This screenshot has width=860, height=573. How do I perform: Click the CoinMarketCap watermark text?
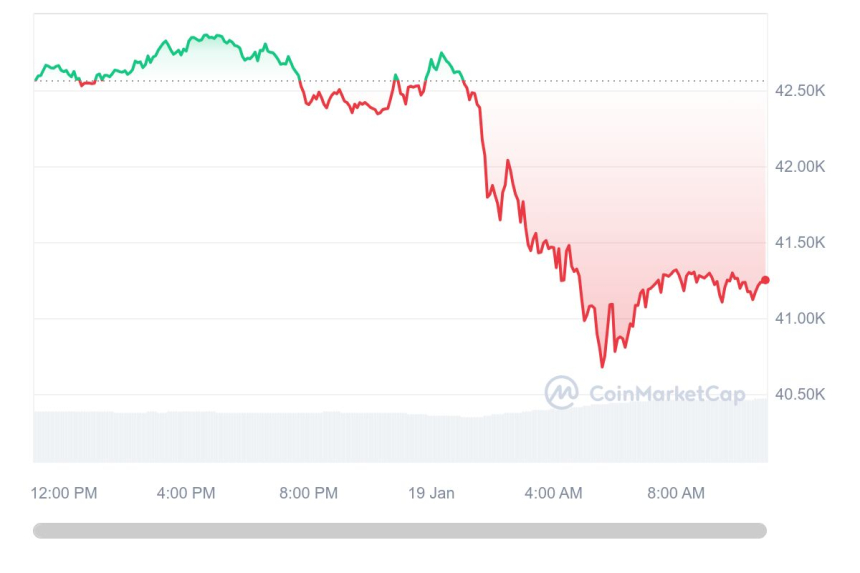(x=667, y=394)
